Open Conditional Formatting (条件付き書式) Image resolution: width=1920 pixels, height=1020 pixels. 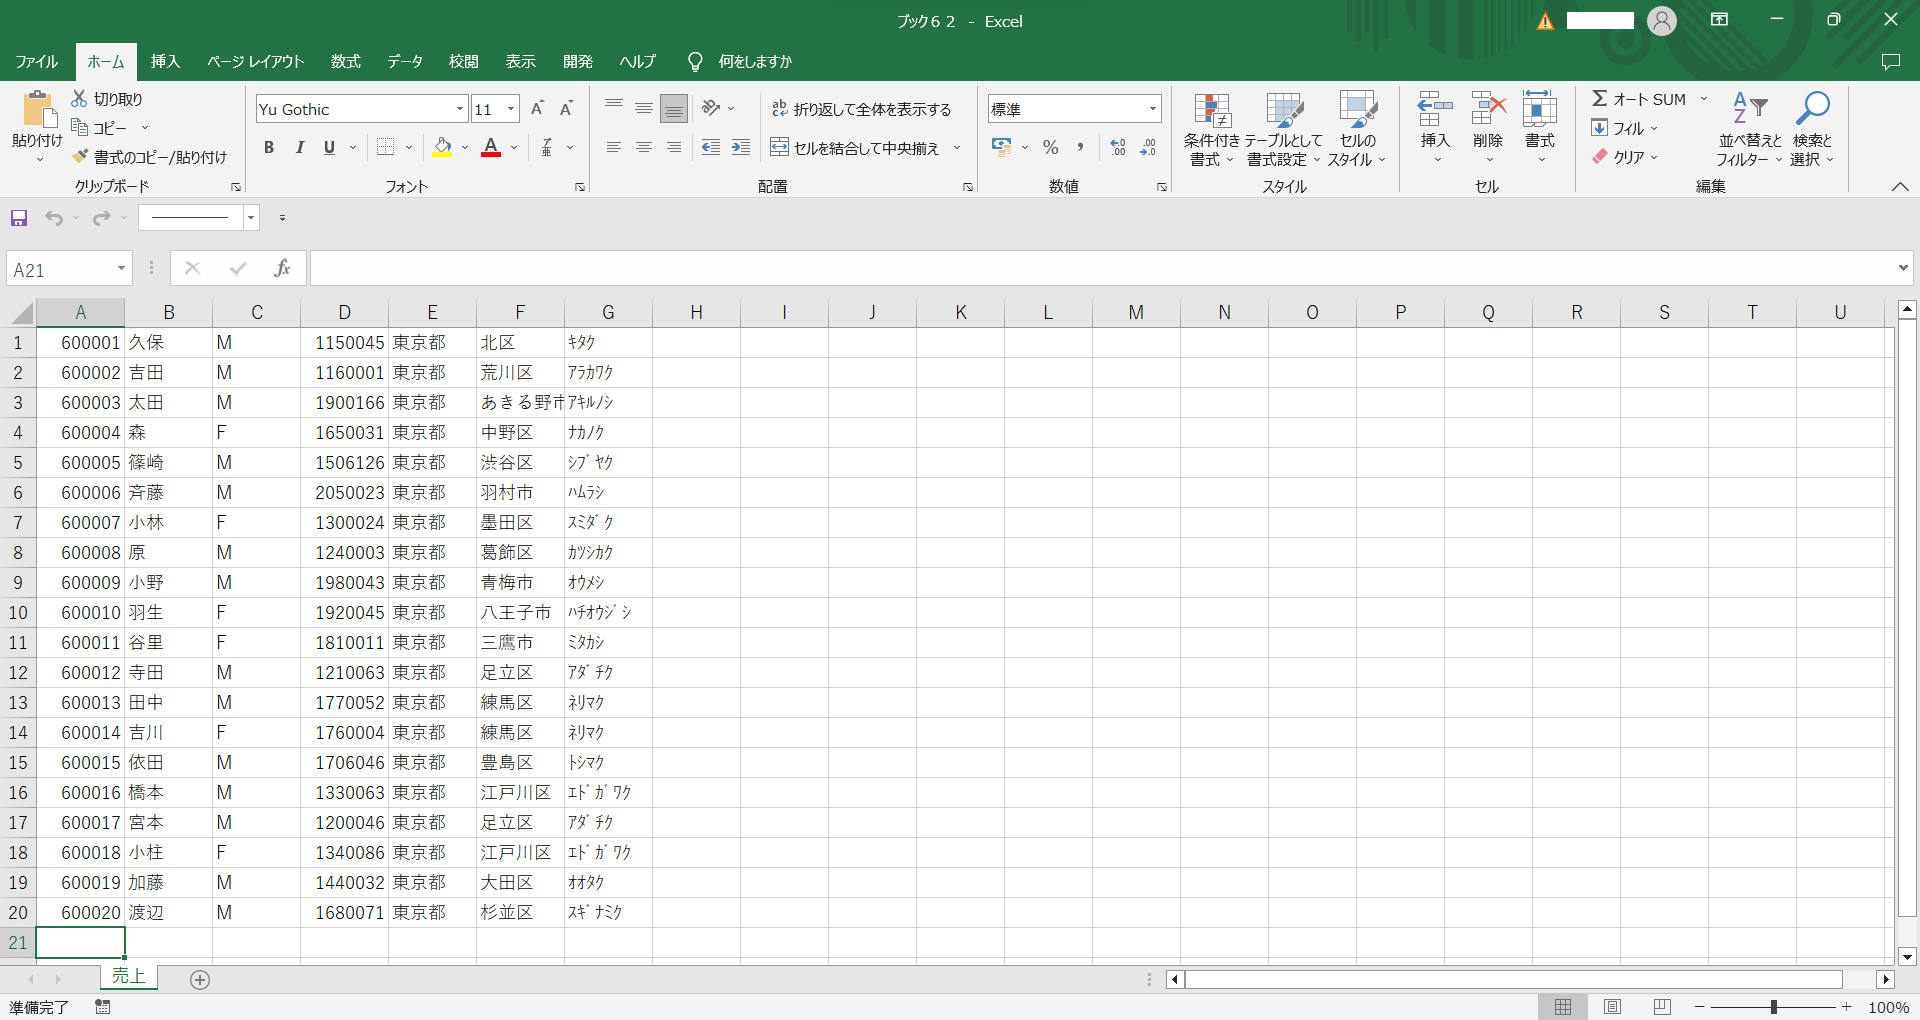(1212, 129)
